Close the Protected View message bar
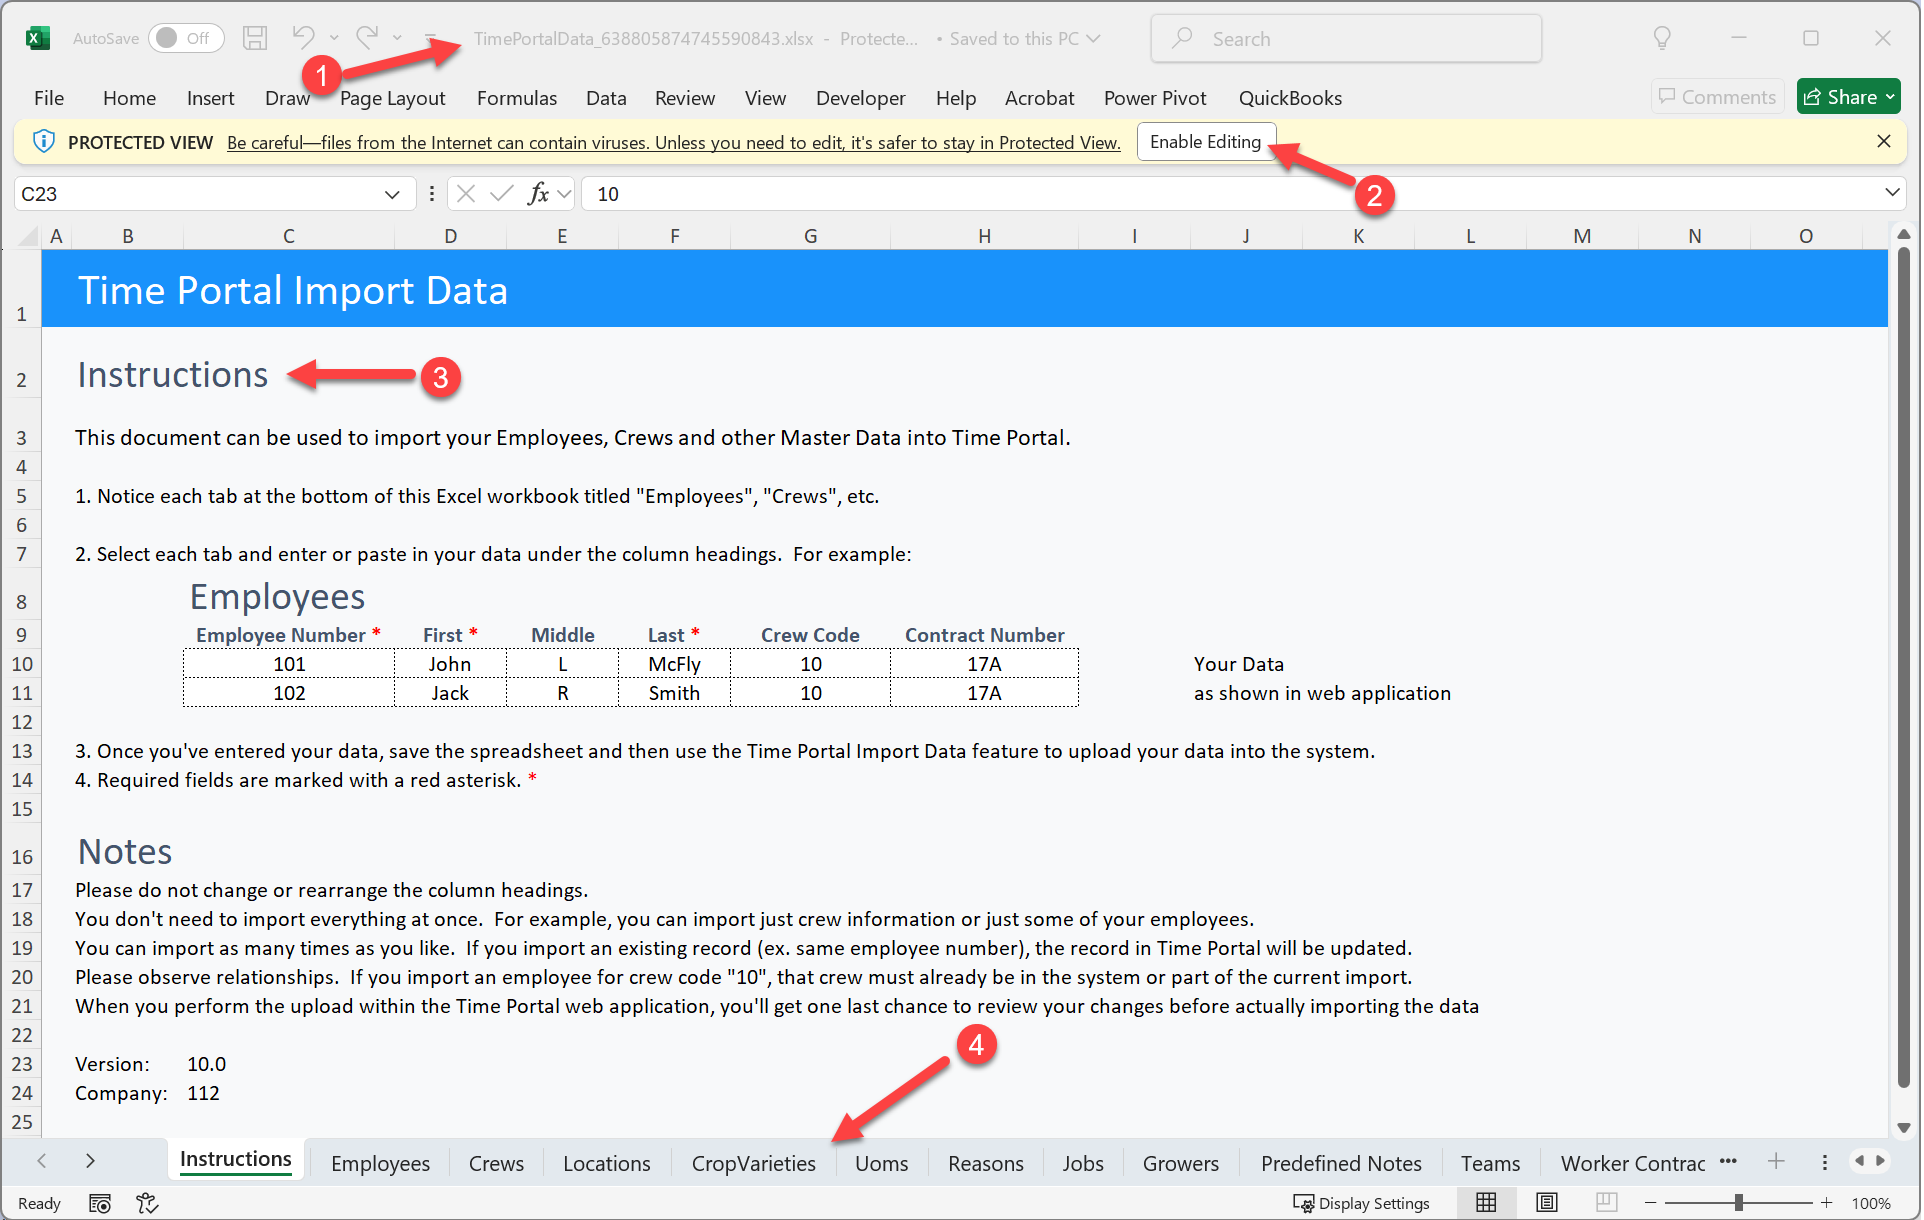Image resolution: width=1924 pixels, height=1220 pixels. 1884,141
